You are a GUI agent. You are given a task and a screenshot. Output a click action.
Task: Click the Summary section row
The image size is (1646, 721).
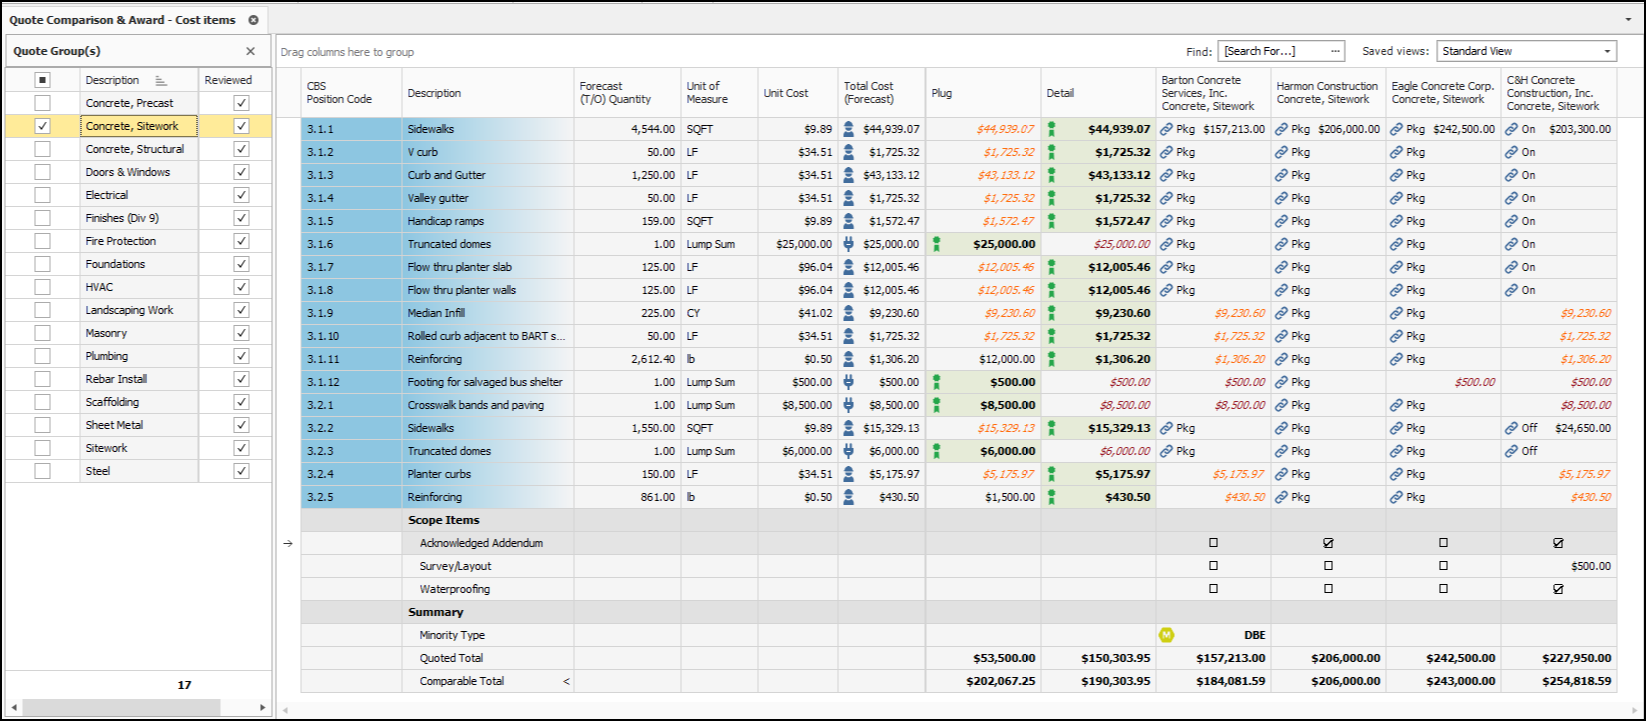pos(958,612)
